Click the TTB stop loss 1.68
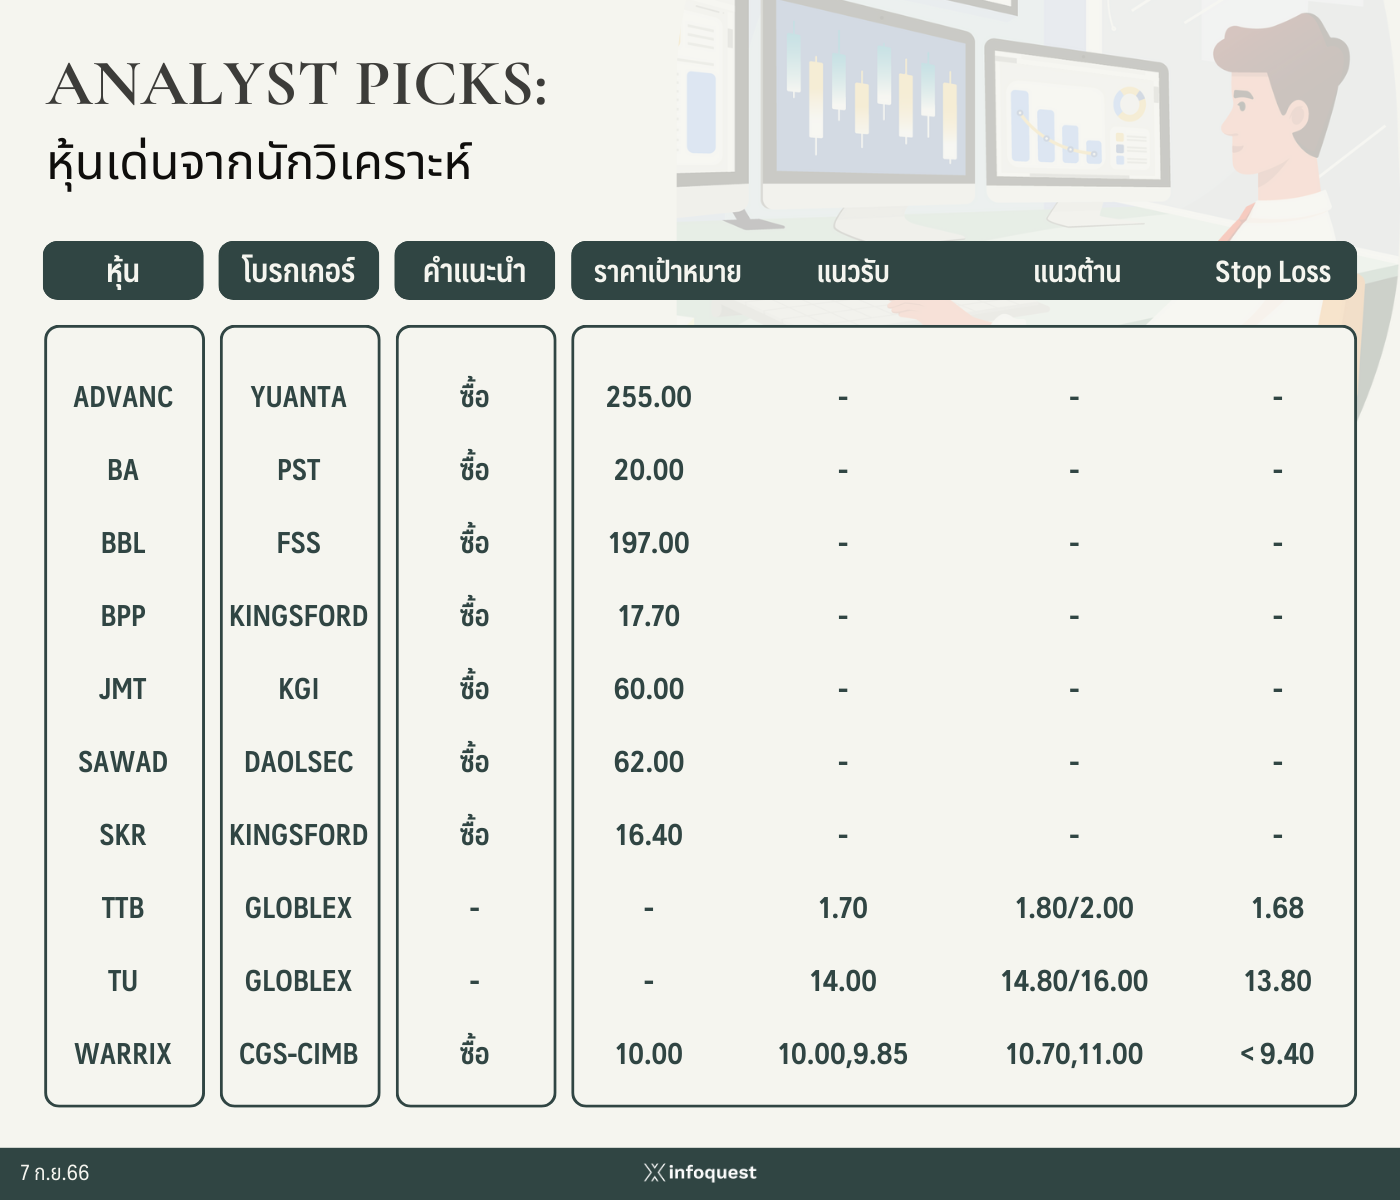Viewport: 1400px width, 1200px height. pos(1278,908)
